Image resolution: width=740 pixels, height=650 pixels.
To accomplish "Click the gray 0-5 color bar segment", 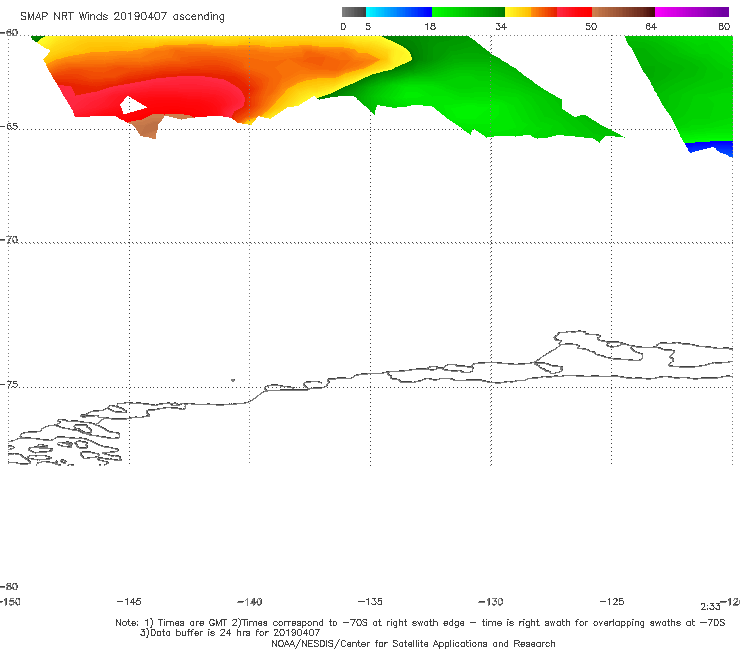I will [x=353, y=12].
